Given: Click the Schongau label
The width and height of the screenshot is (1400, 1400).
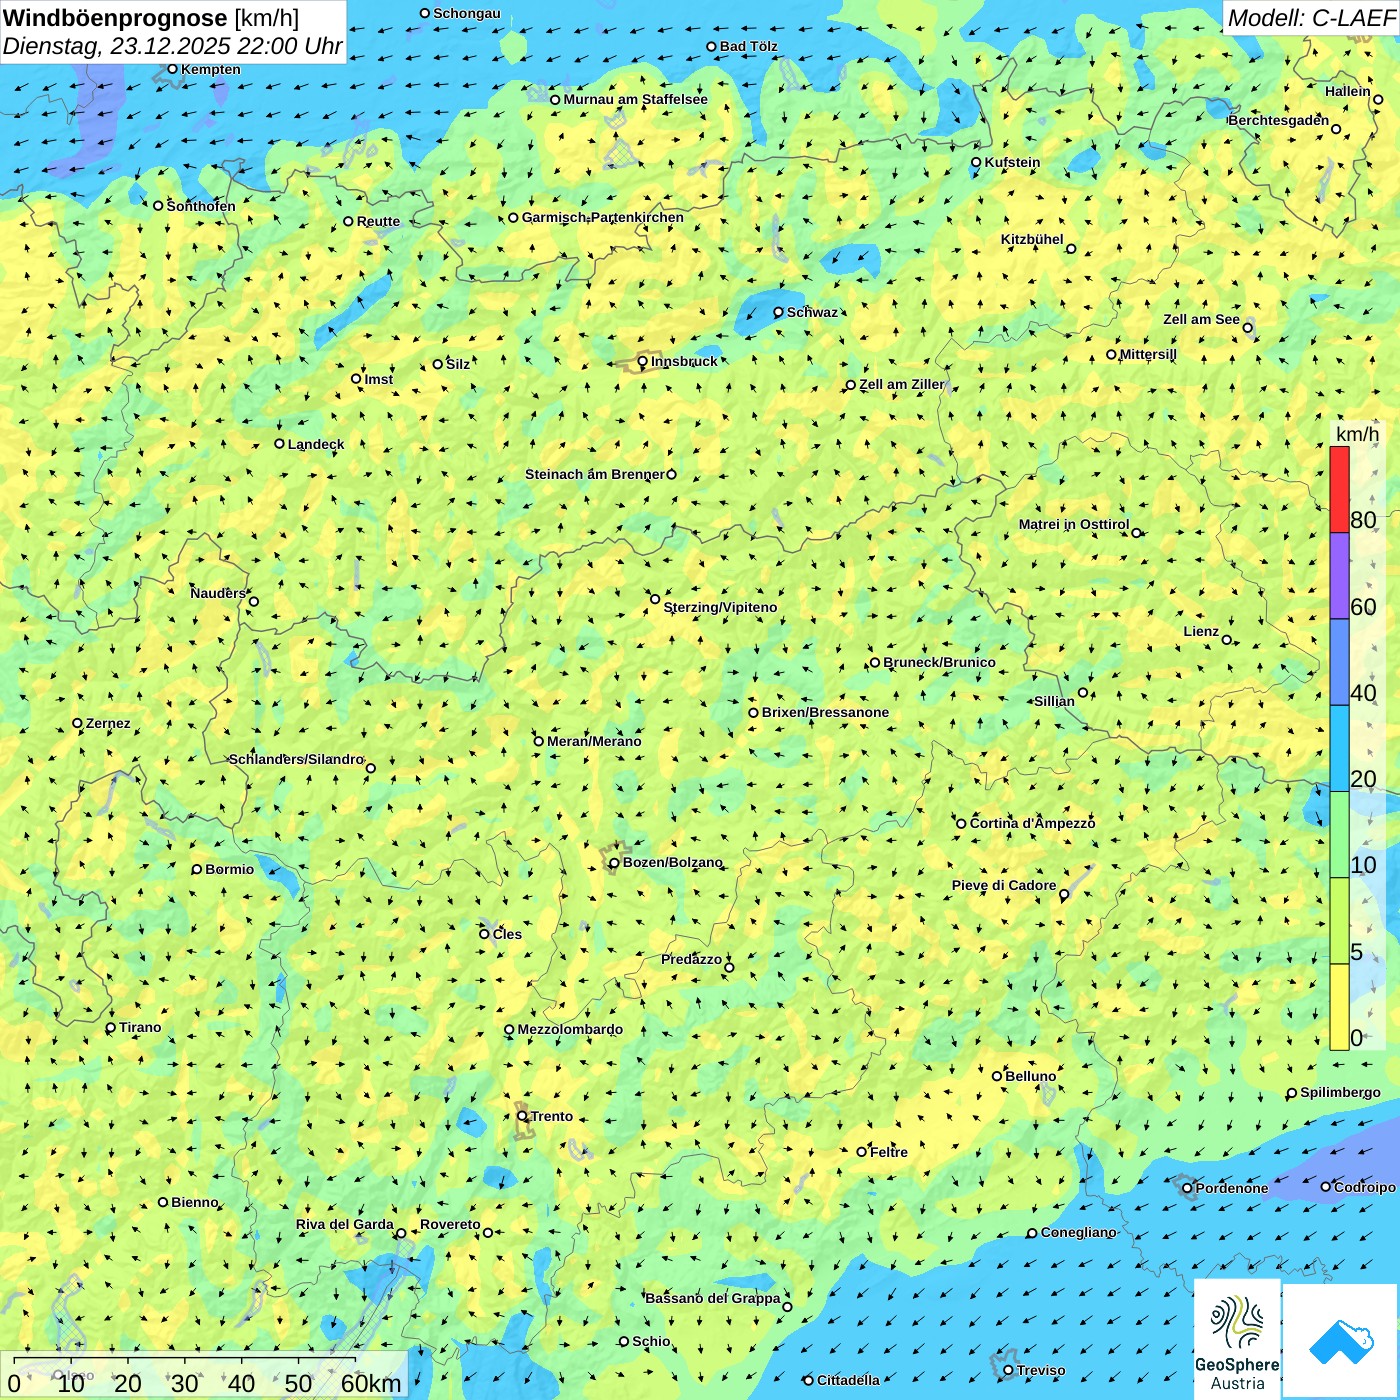Looking at the screenshot, I should pyautogui.click(x=467, y=13).
